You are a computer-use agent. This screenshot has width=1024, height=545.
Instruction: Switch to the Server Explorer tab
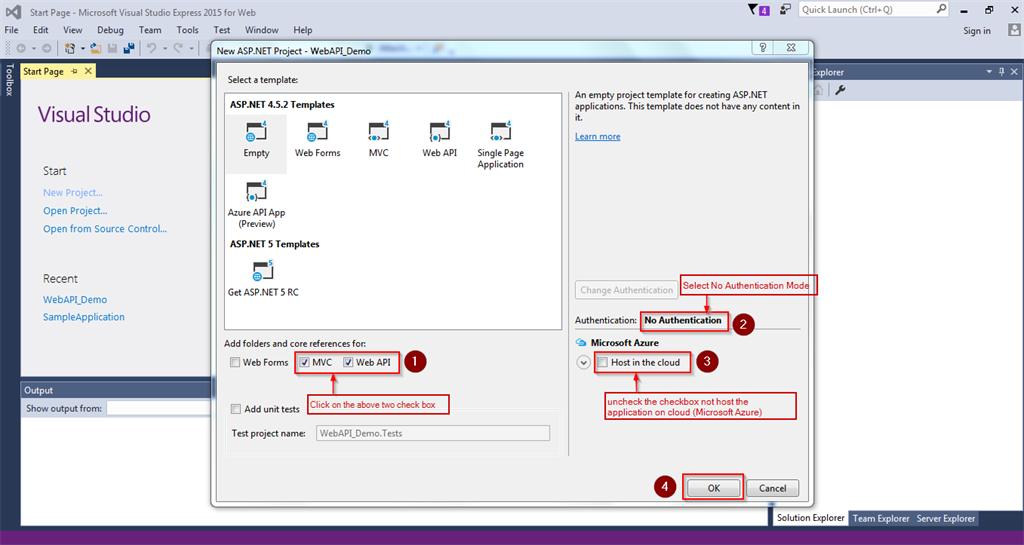[946, 518]
